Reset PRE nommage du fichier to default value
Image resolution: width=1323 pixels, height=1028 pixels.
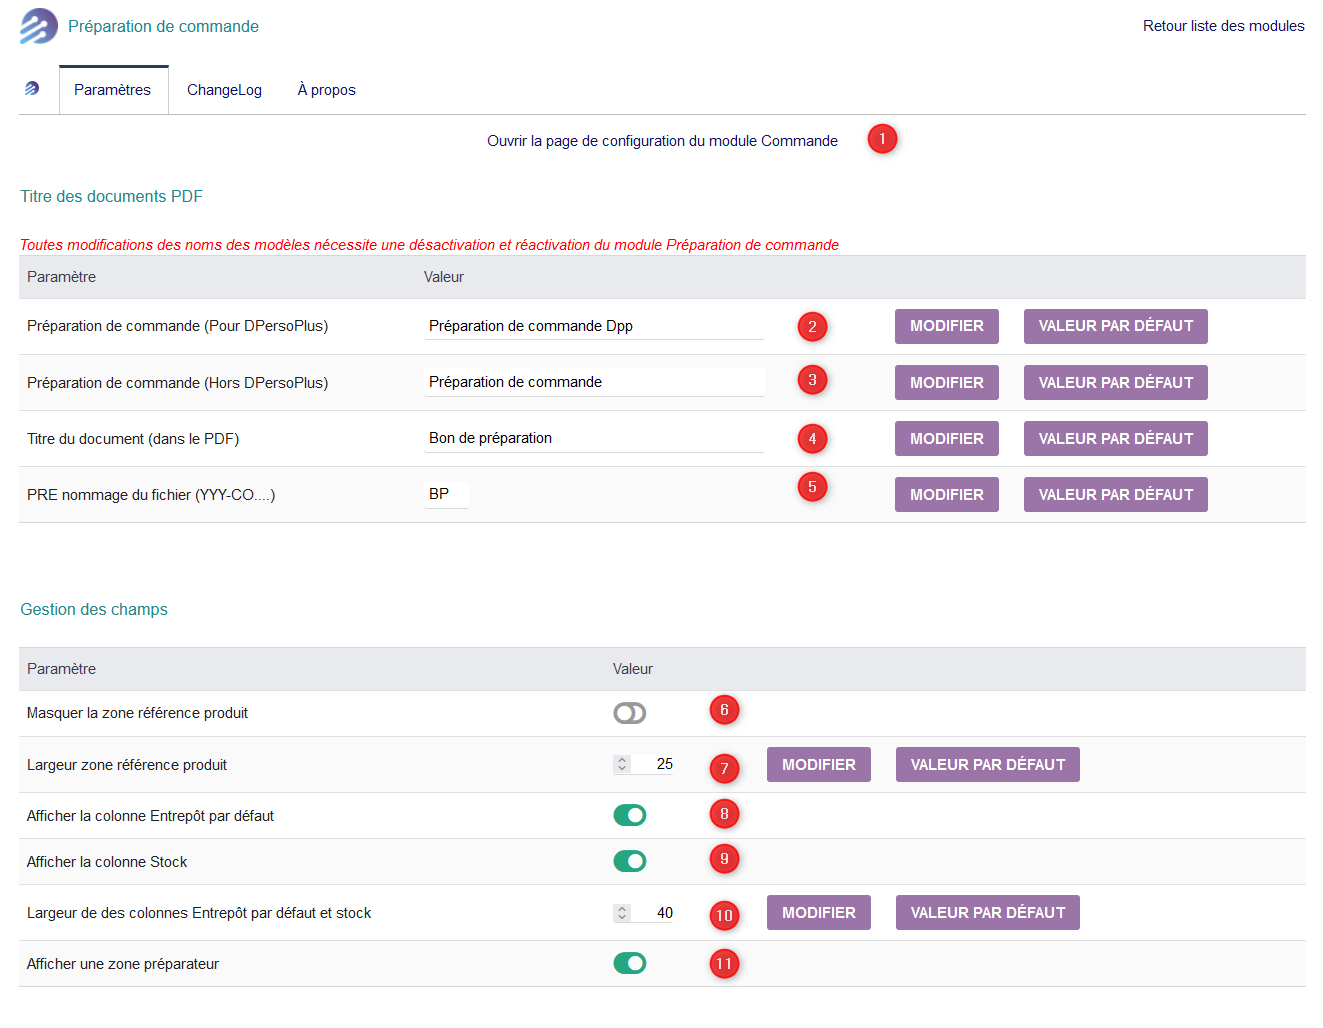click(x=1115, y=495)
